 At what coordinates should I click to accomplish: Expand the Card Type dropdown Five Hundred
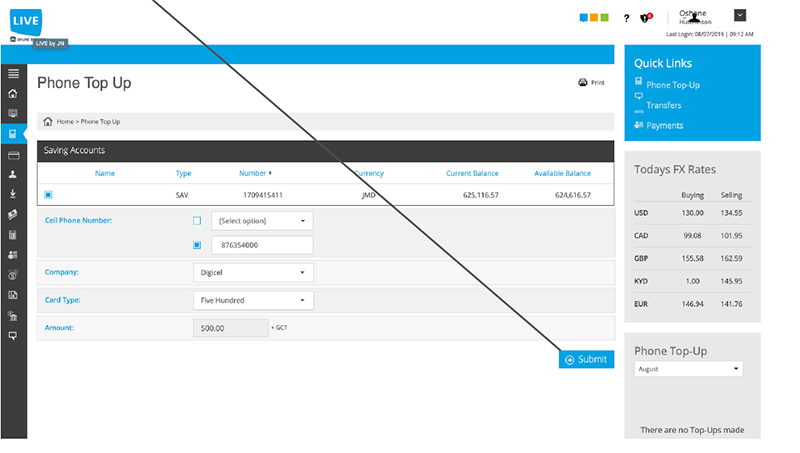pyautogui.click(x=253, y=300)
